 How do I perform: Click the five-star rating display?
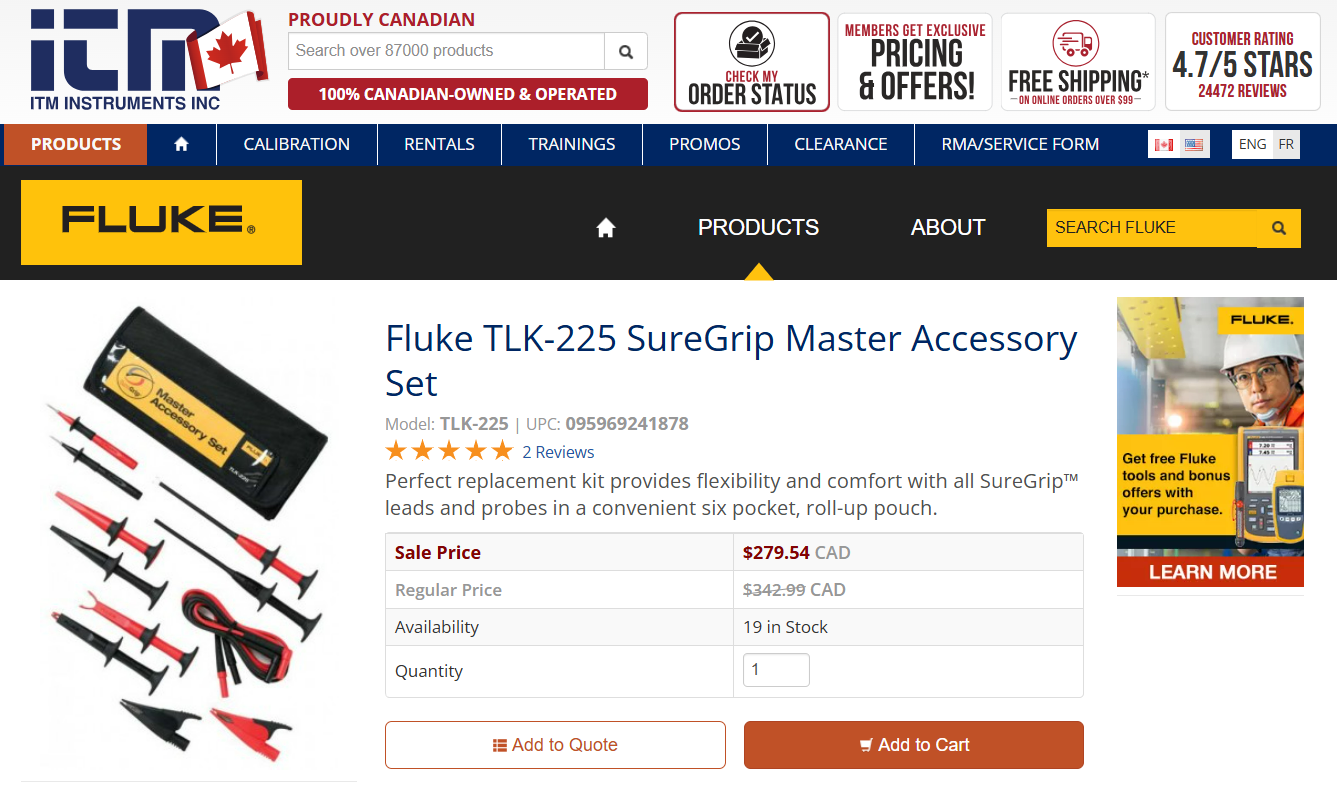click(448, 449)
